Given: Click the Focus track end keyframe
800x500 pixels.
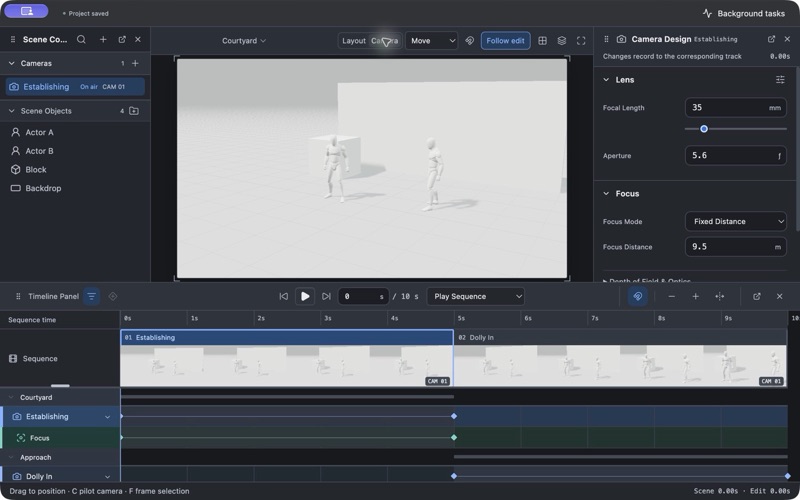Looking at the screenshot, I should [x=454, y=437].
